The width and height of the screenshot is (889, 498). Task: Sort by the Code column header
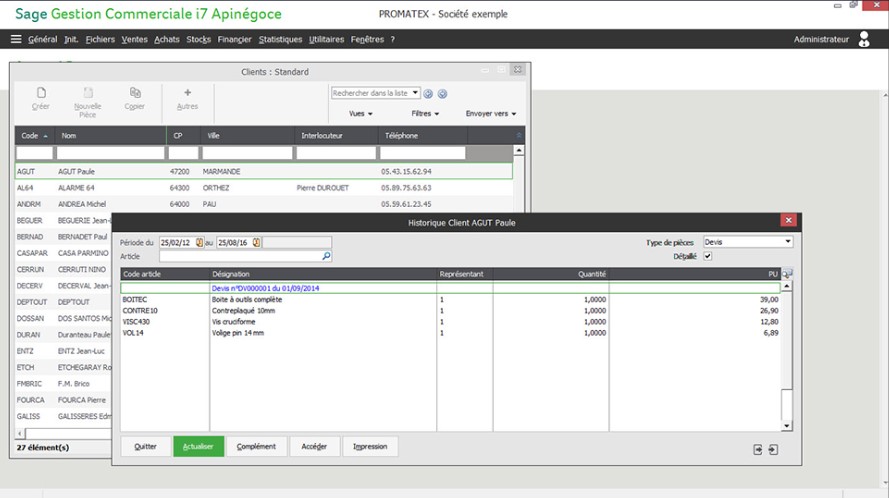tap(34, 136)
